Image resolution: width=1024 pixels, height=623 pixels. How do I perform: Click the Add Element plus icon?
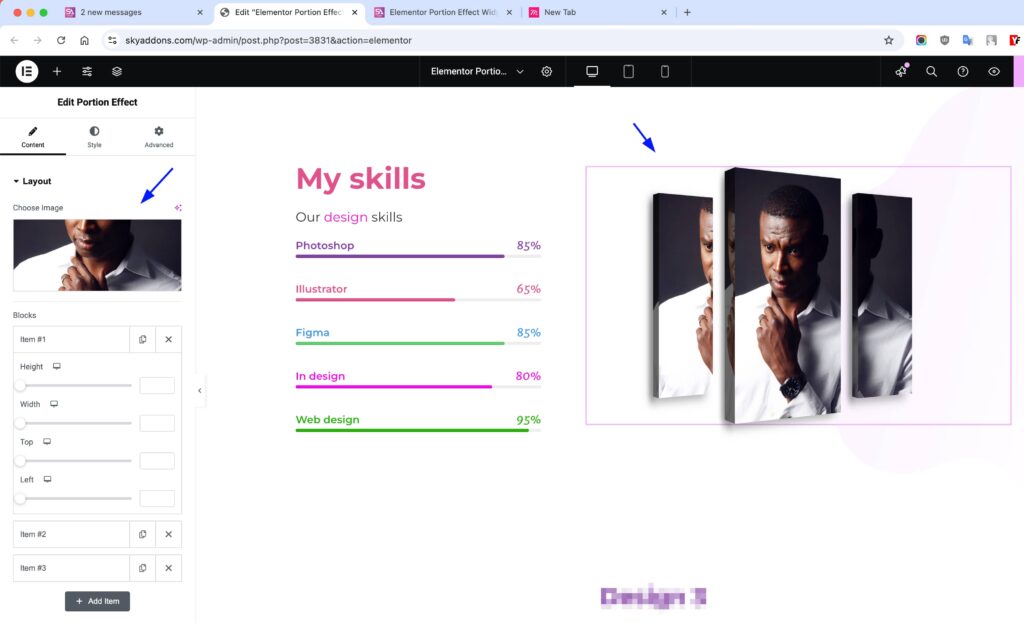pos(57,71)
